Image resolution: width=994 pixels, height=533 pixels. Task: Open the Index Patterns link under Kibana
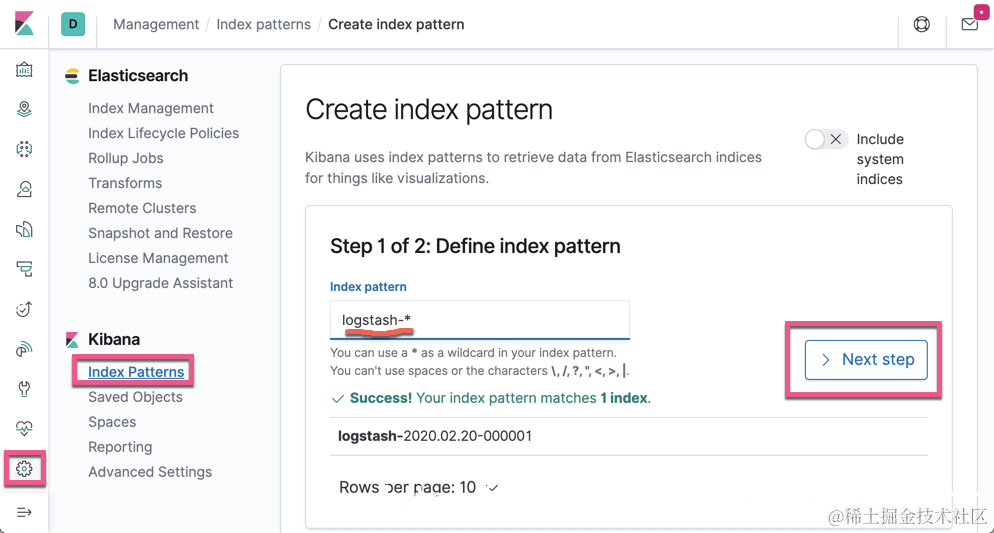136,372
